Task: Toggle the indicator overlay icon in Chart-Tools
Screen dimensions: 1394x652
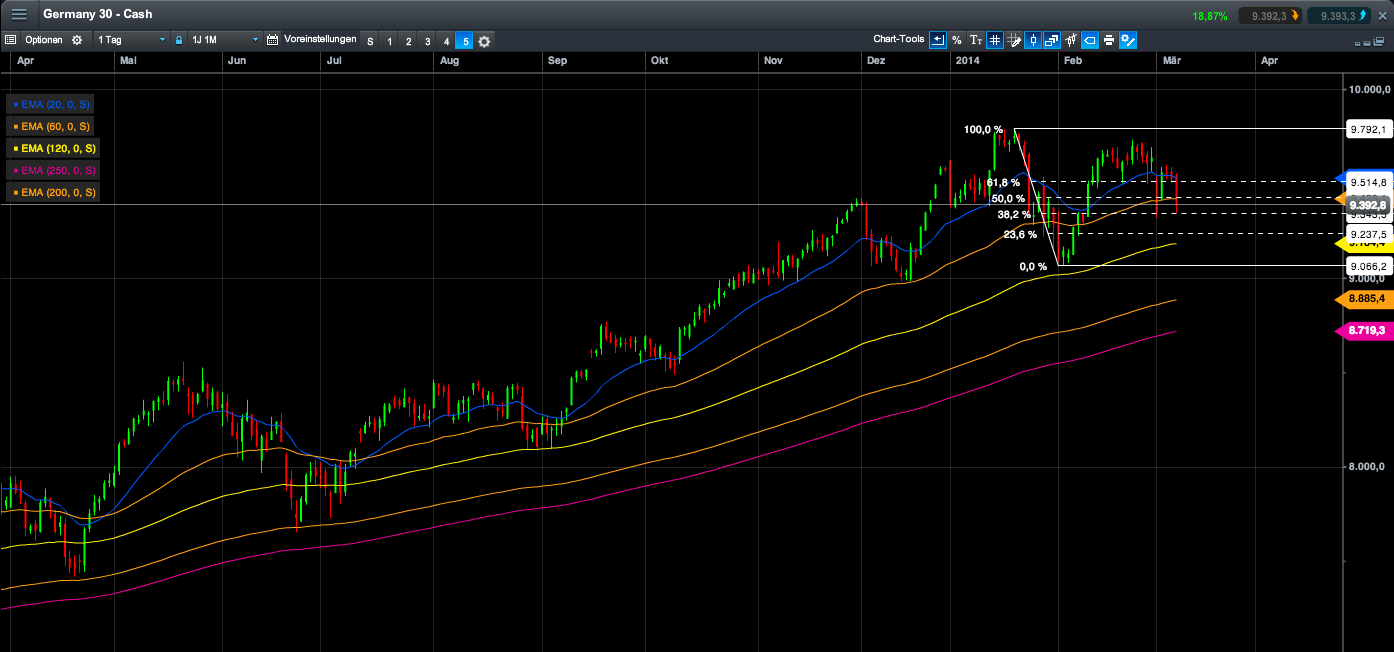Action: (1071, 40)
